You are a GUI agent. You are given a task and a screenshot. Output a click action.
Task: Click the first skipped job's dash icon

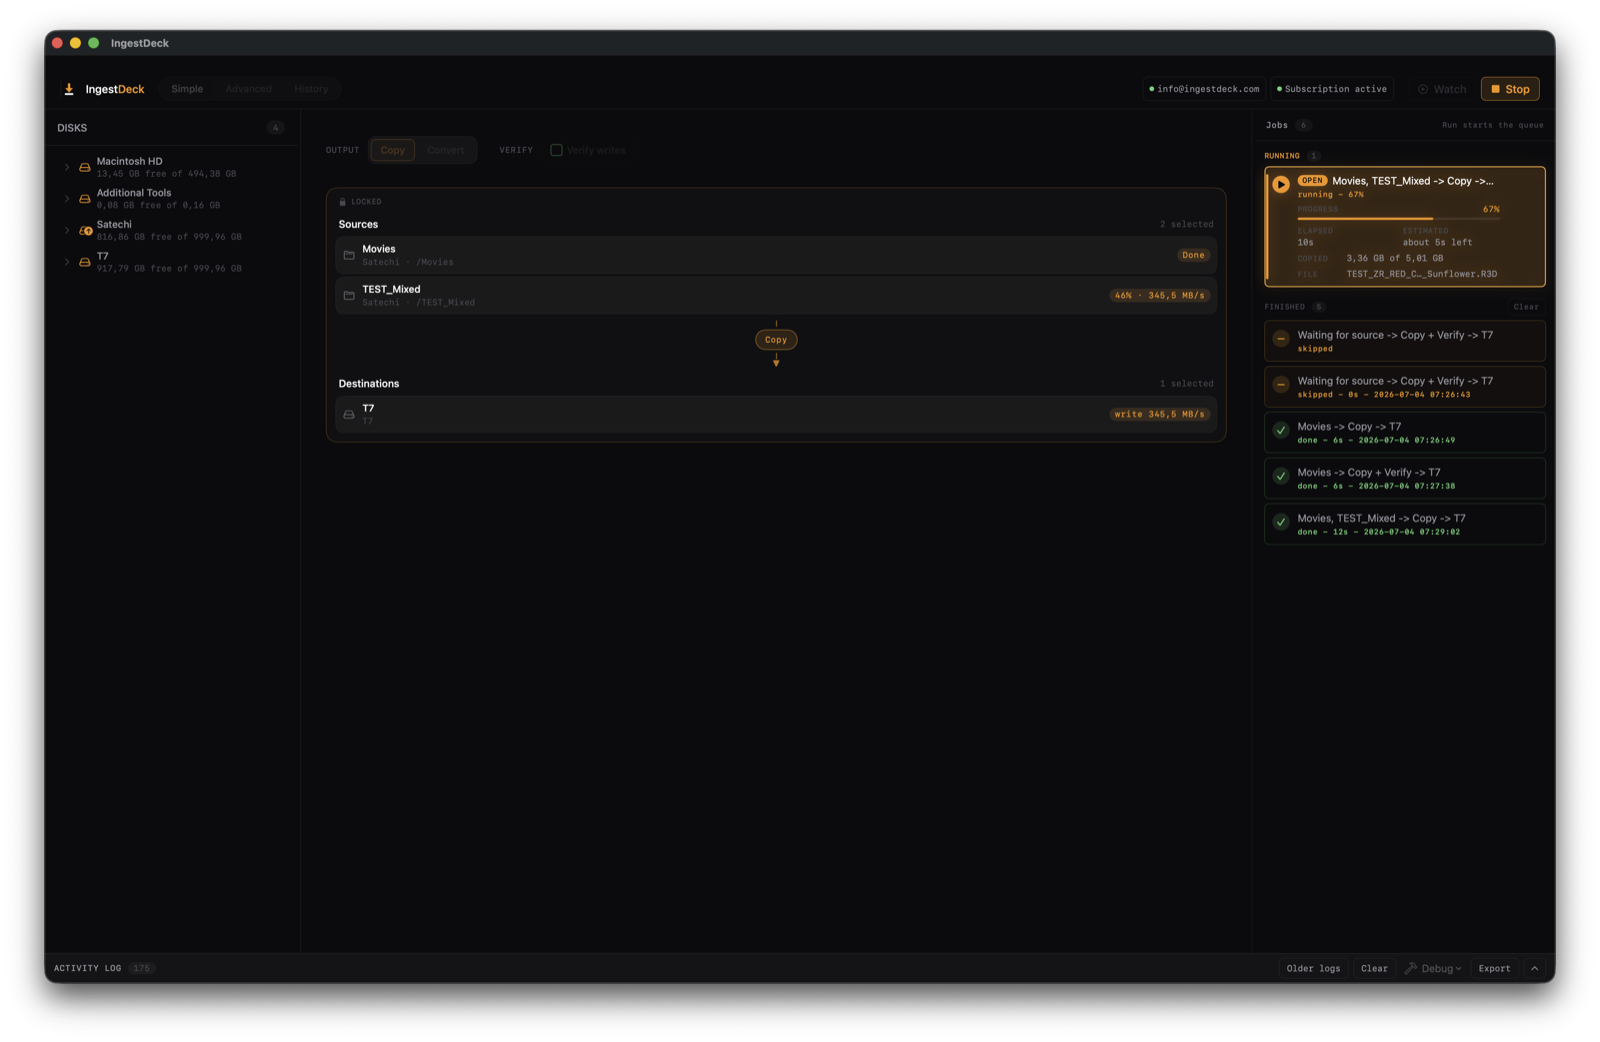(1281, 339)
